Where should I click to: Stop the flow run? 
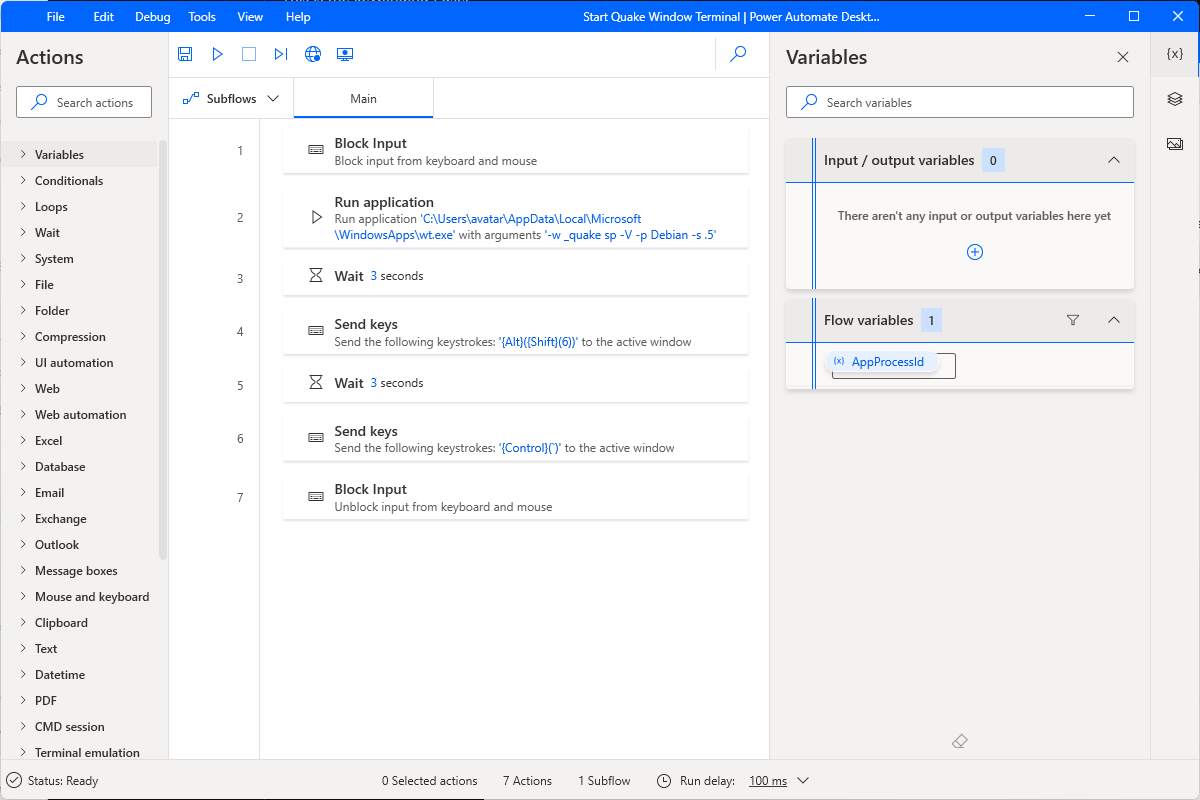(x=249, y=54)
